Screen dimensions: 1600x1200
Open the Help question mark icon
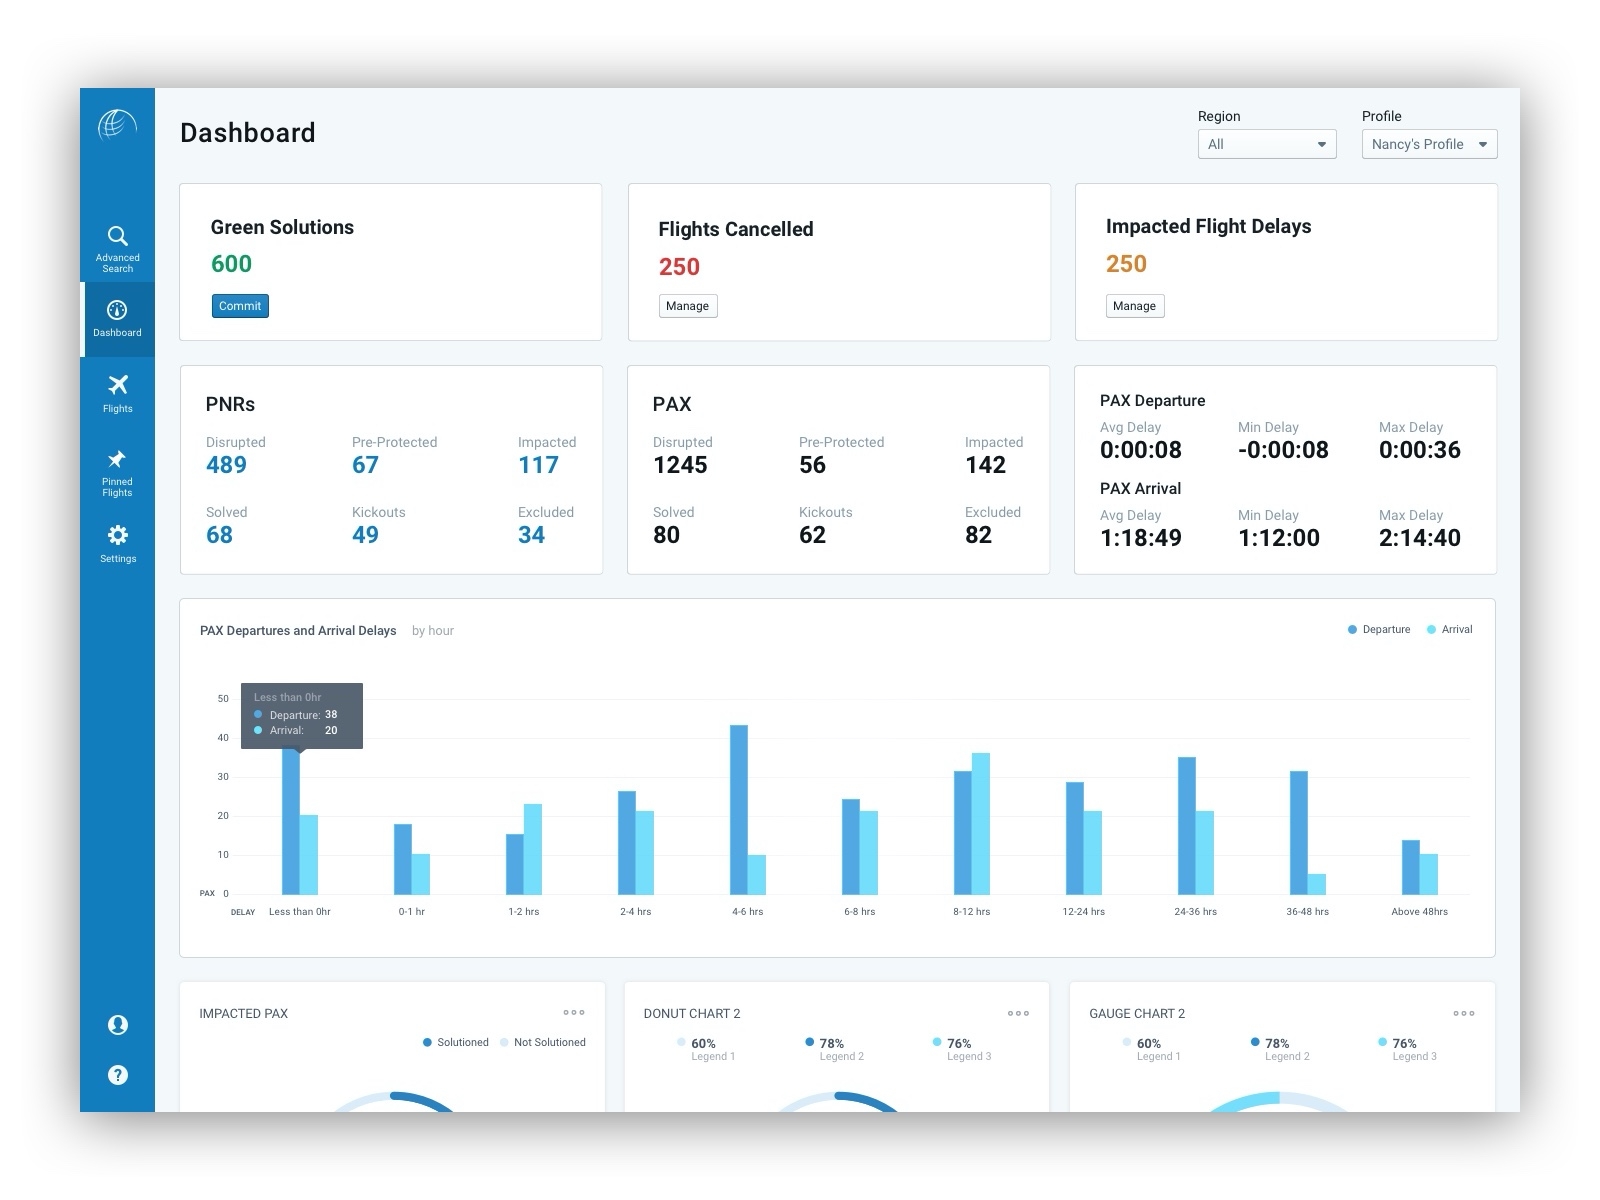(117, 1074)
